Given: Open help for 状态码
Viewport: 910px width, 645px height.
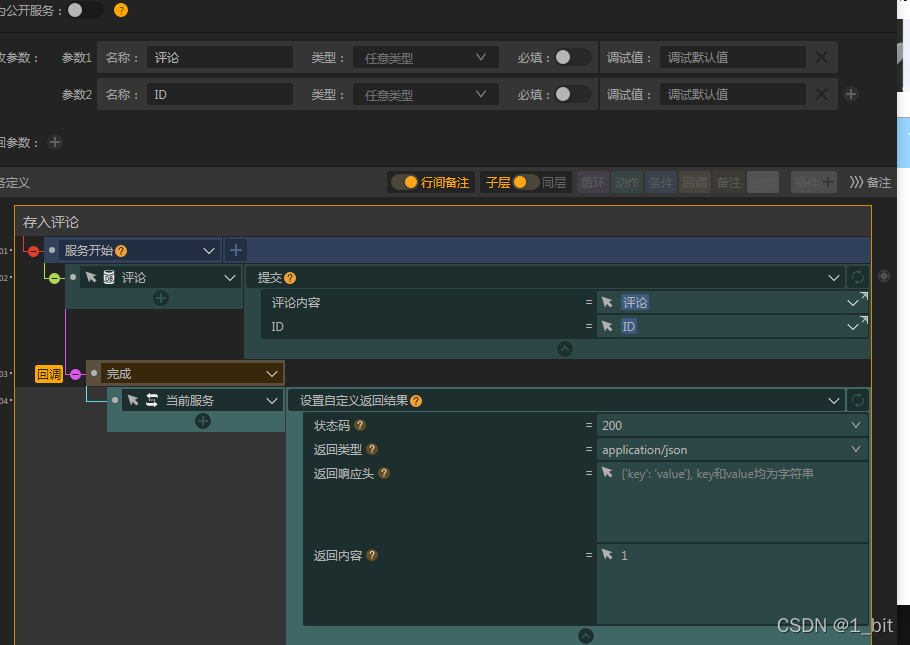Looking at the screenshot, I should [x=360, y=425].
